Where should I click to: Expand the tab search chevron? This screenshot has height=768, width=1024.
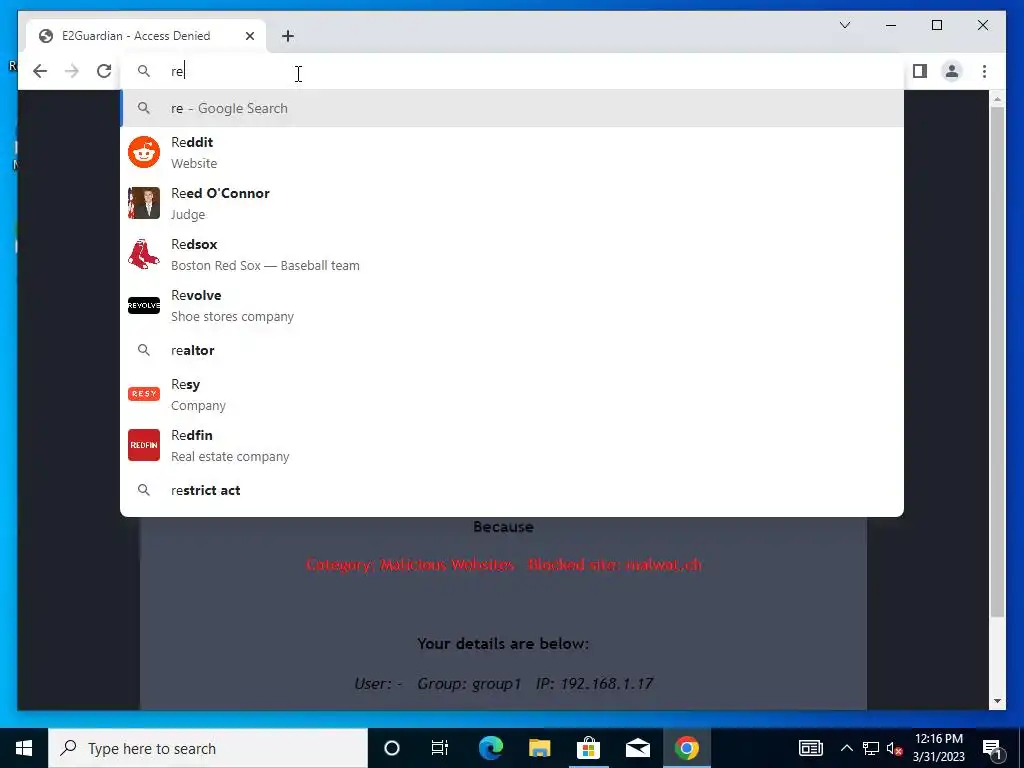click(x=844, y=25)
